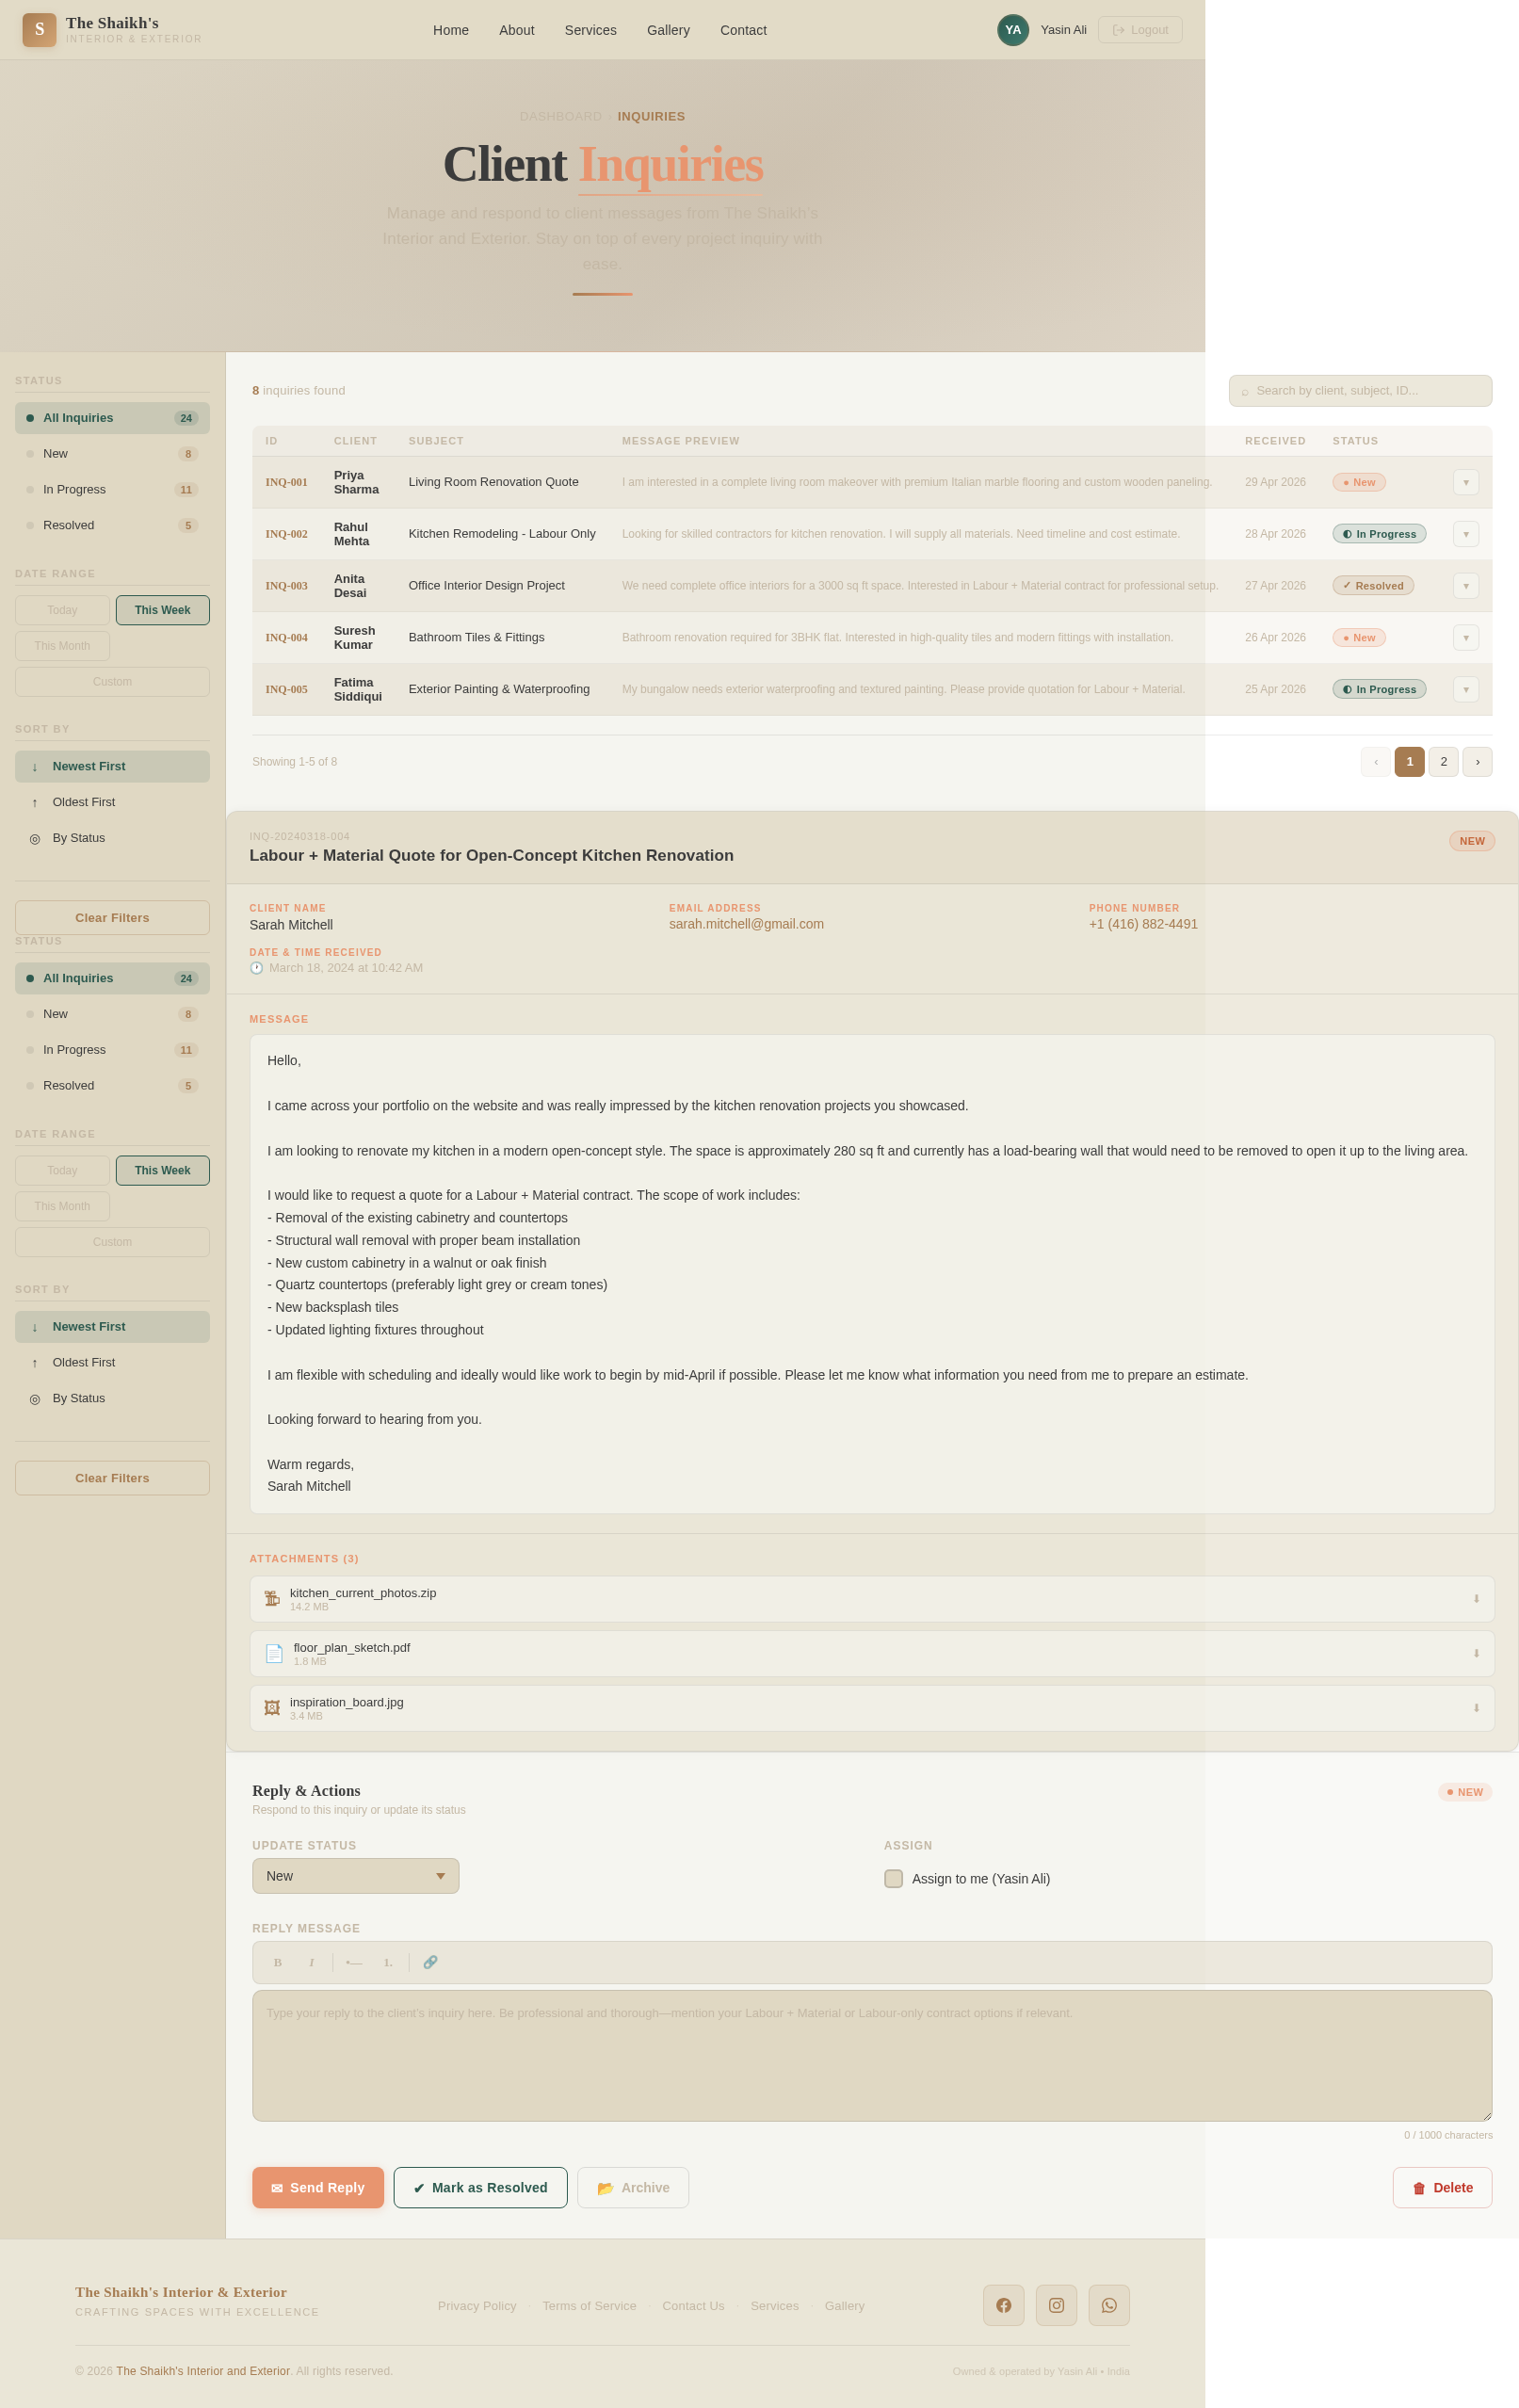Download inspiration_board.jpg via its download icon

click(x=1476, y=1708)
